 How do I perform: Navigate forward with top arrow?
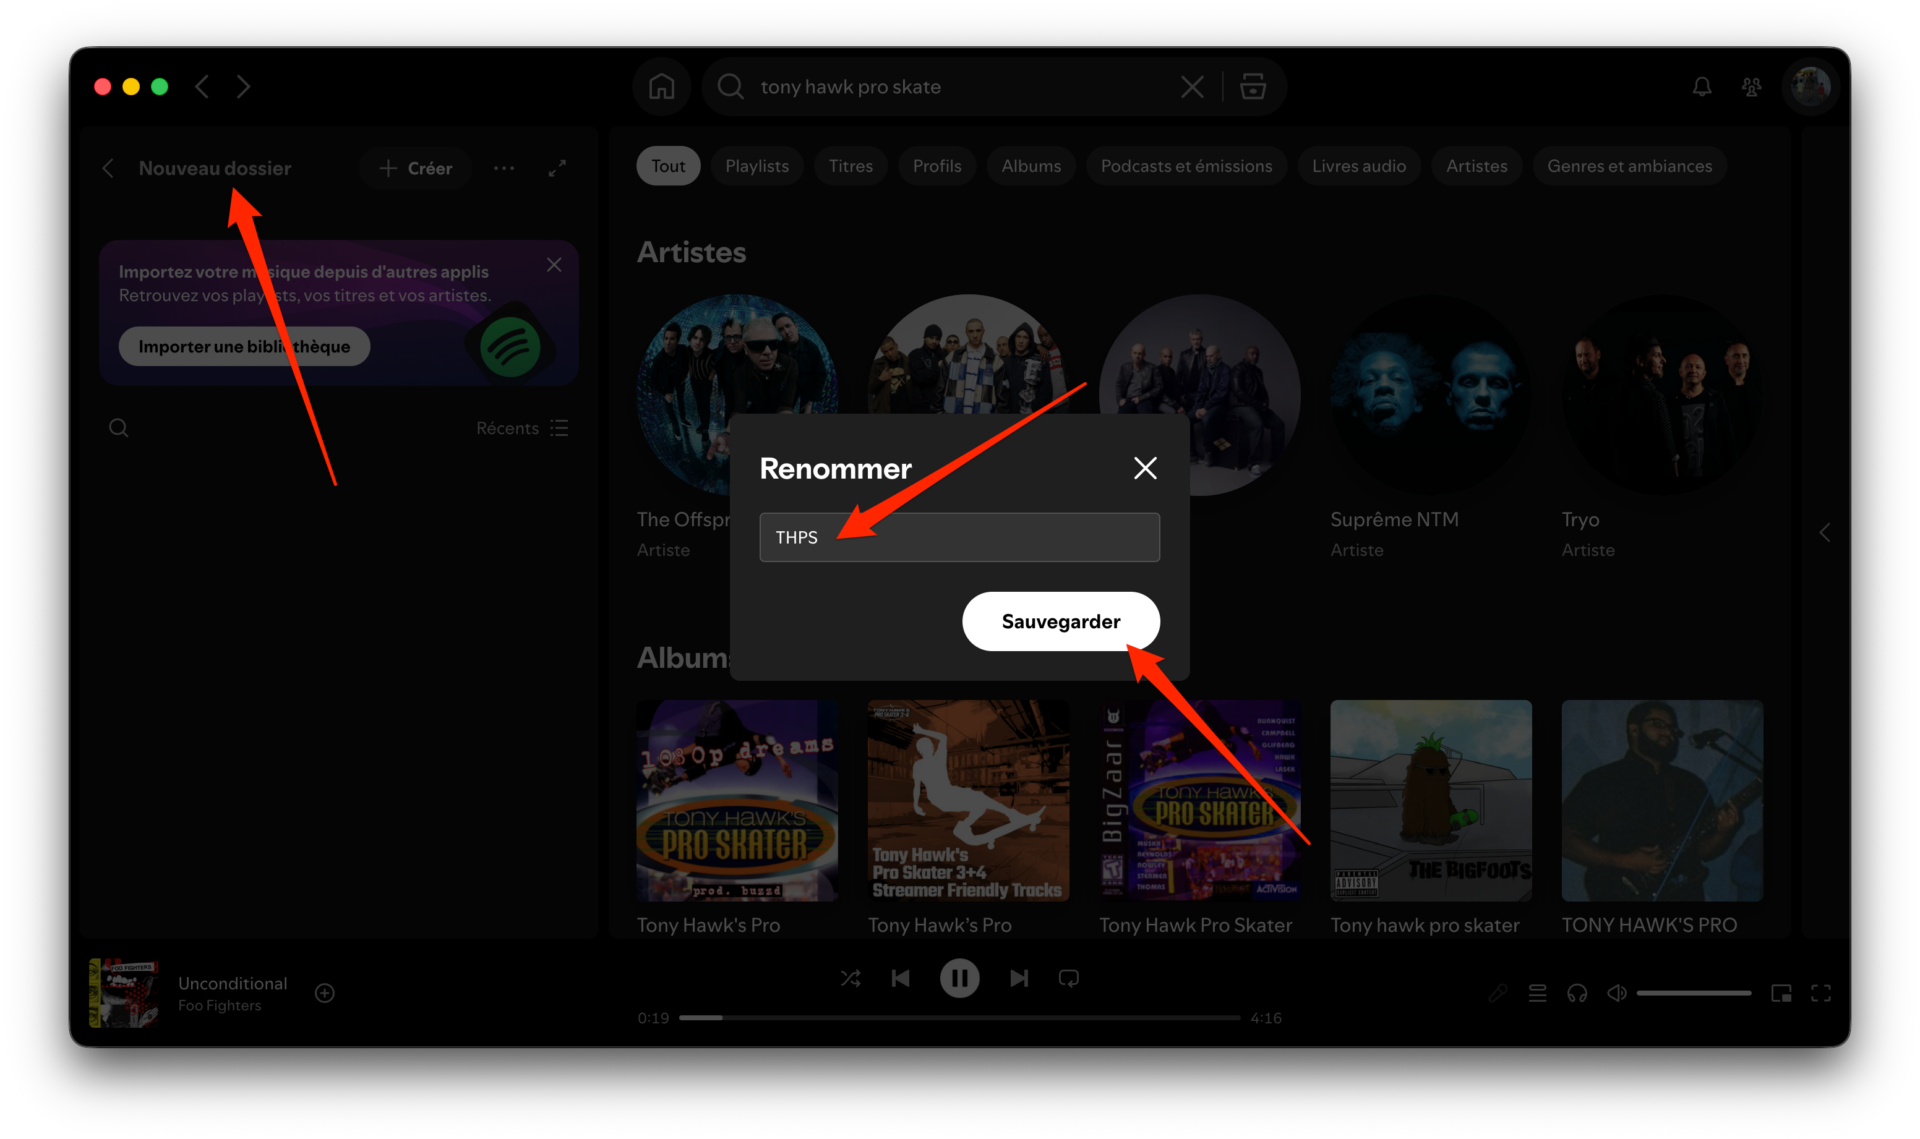pyautogui.click(x=243, y=87)
